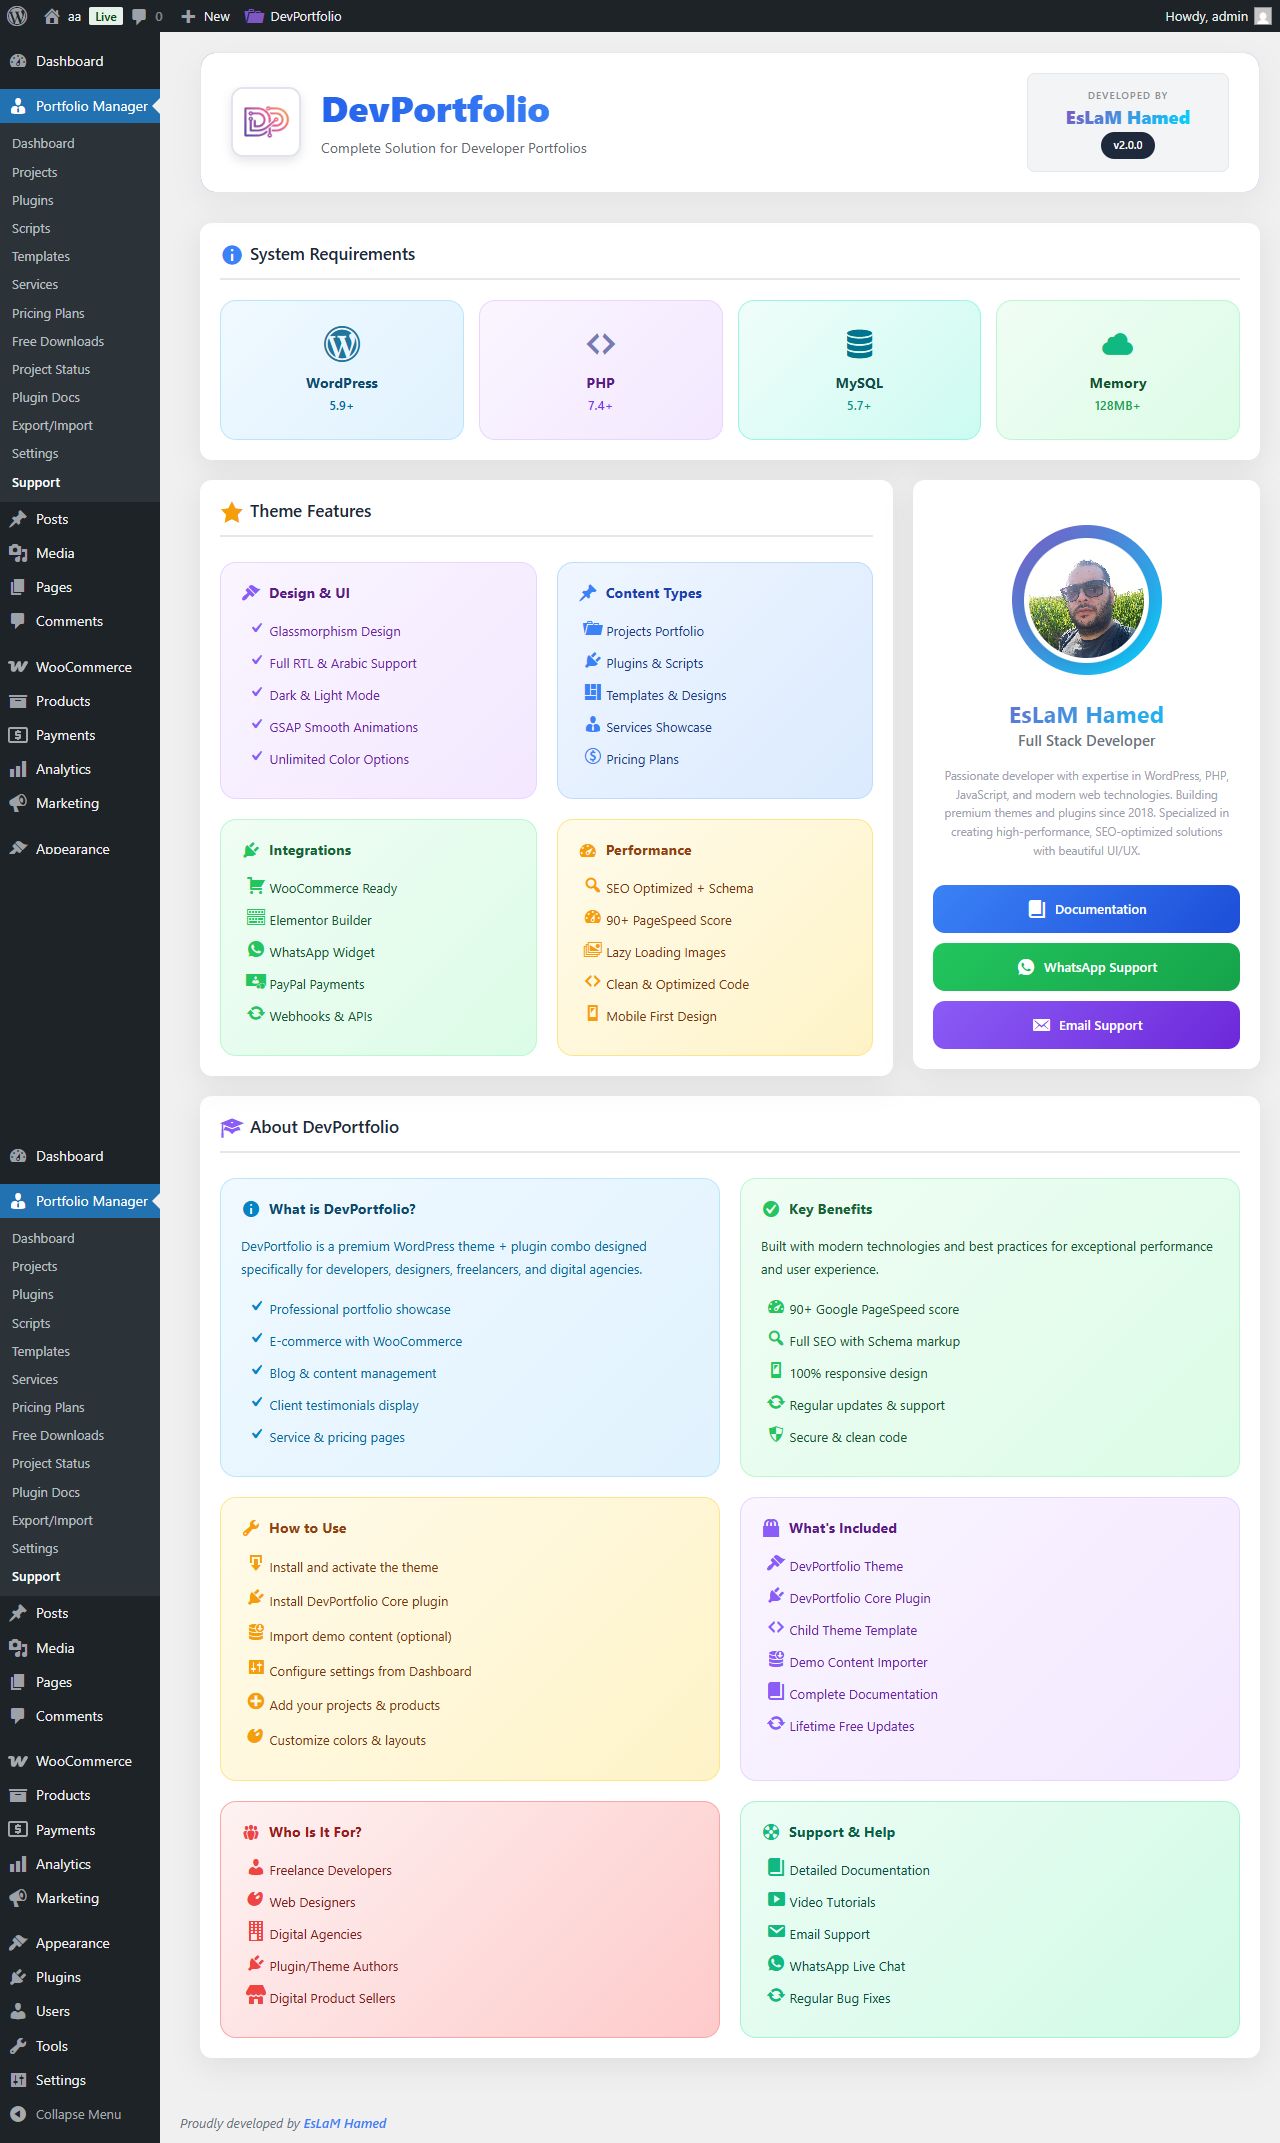Open the EsLaM Hamed link in the footer
The image size is (1280, 2143).
click(345, 2123)
